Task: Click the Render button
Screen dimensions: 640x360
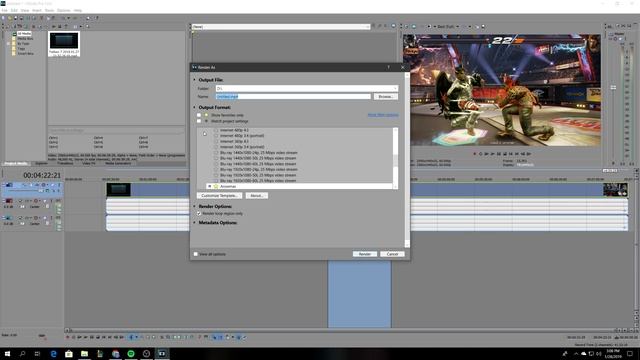Action: click(x=364, y=254)
